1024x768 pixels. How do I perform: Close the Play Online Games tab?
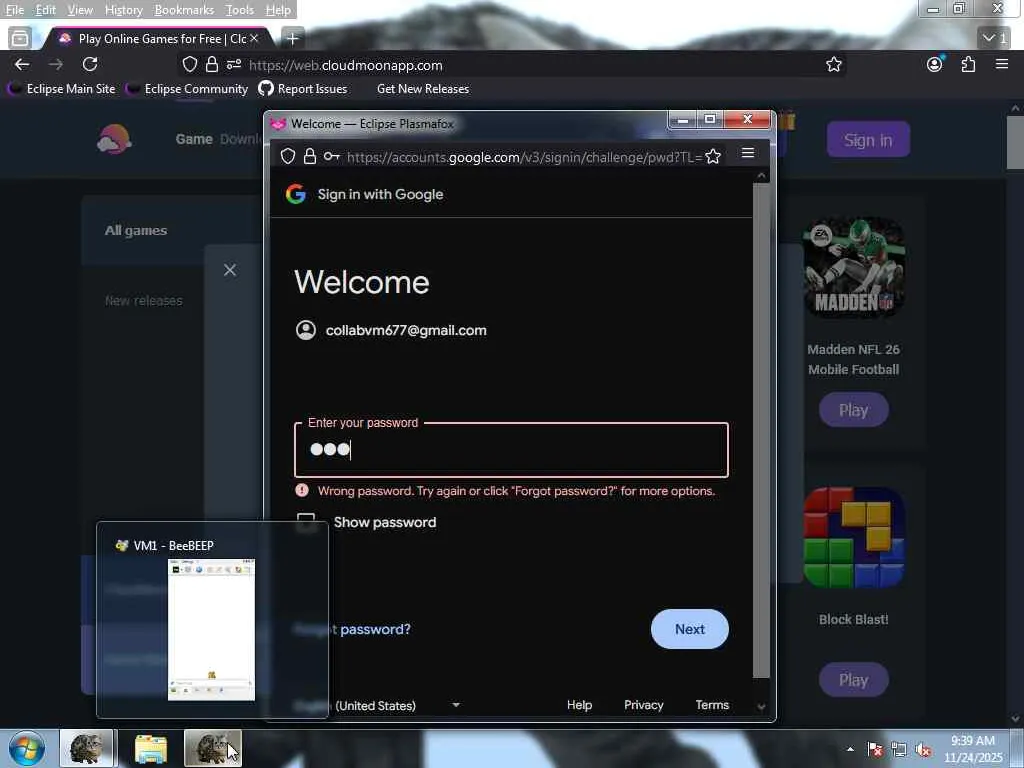point(254,39)
